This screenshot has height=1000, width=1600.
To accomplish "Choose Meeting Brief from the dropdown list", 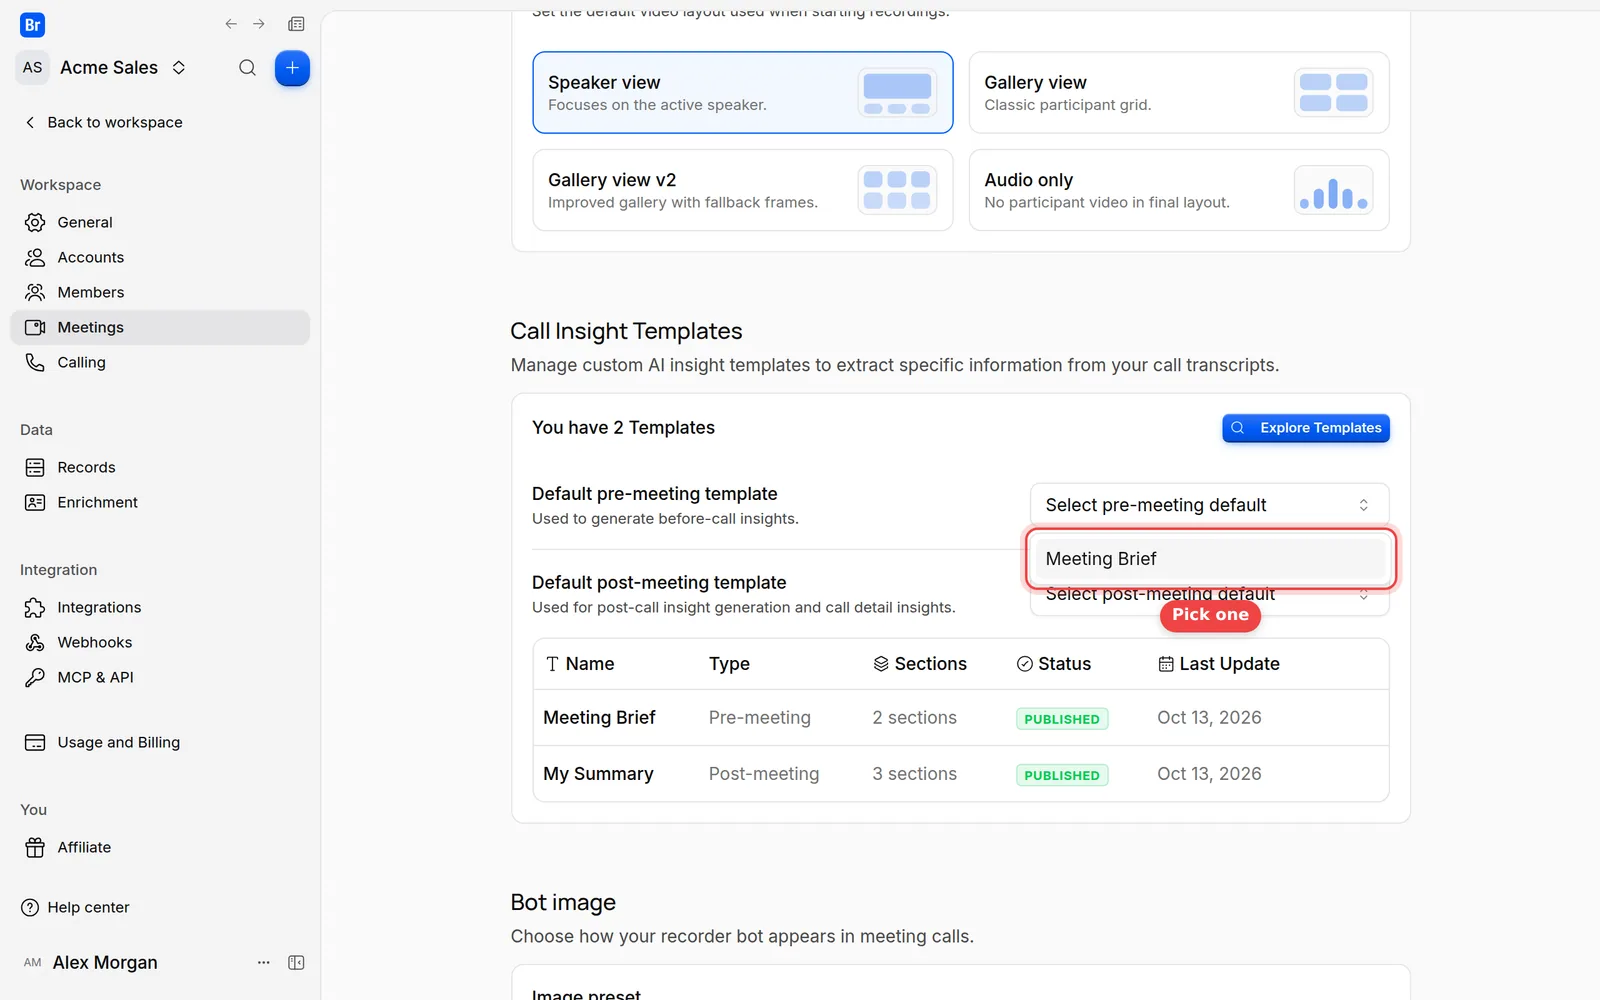I will coord(1211,559).
